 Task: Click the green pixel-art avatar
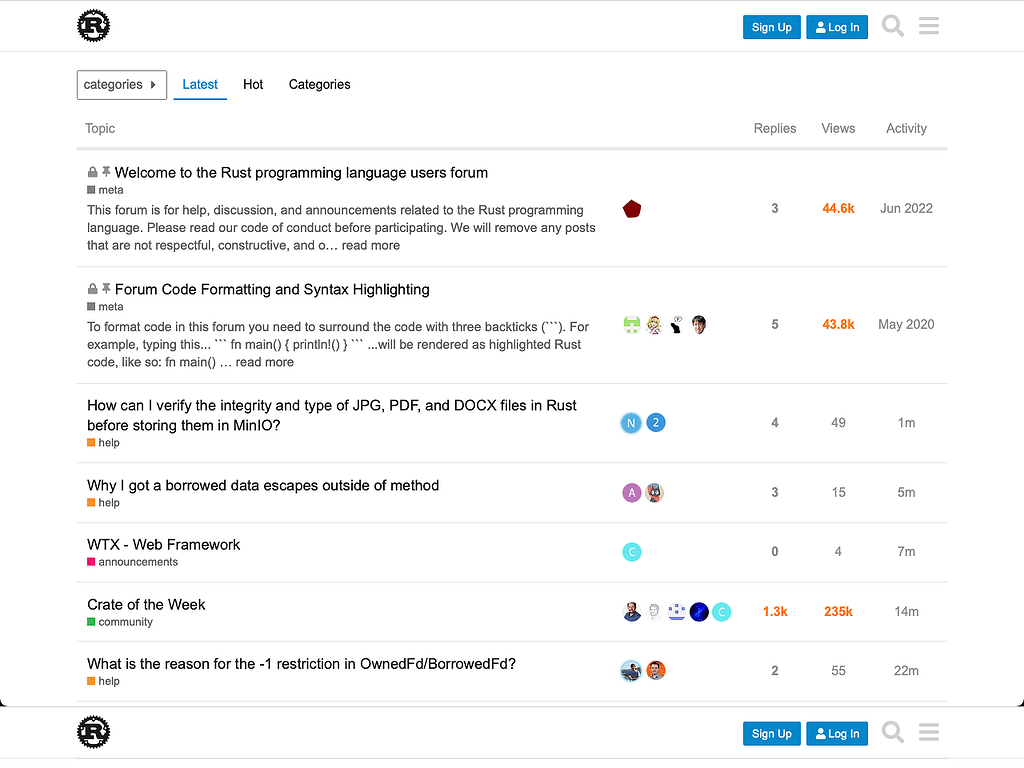[631, 325]
